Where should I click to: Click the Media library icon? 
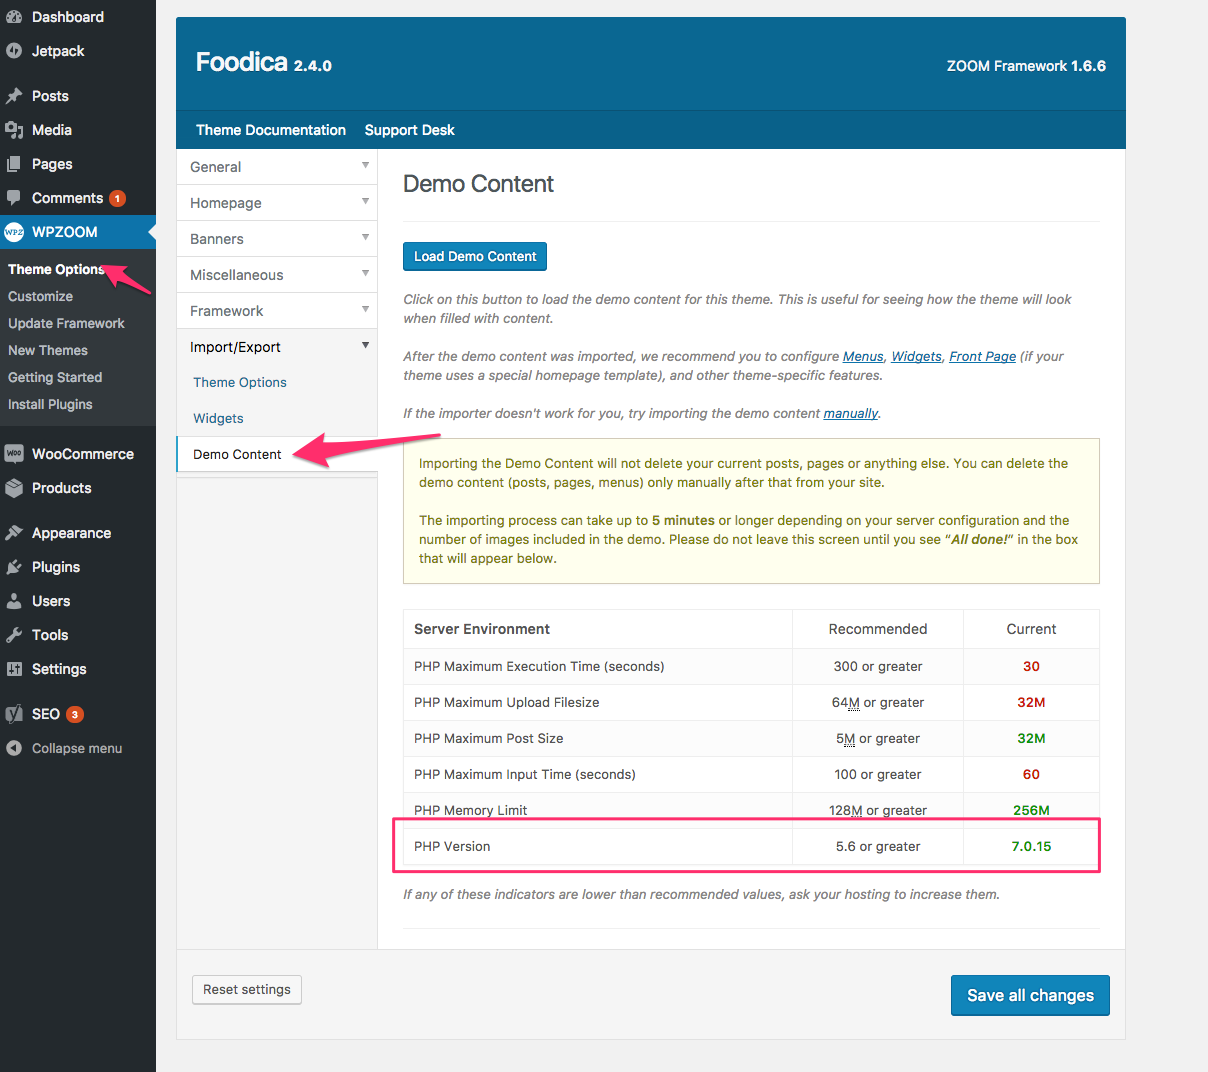[x=14, y=130]
